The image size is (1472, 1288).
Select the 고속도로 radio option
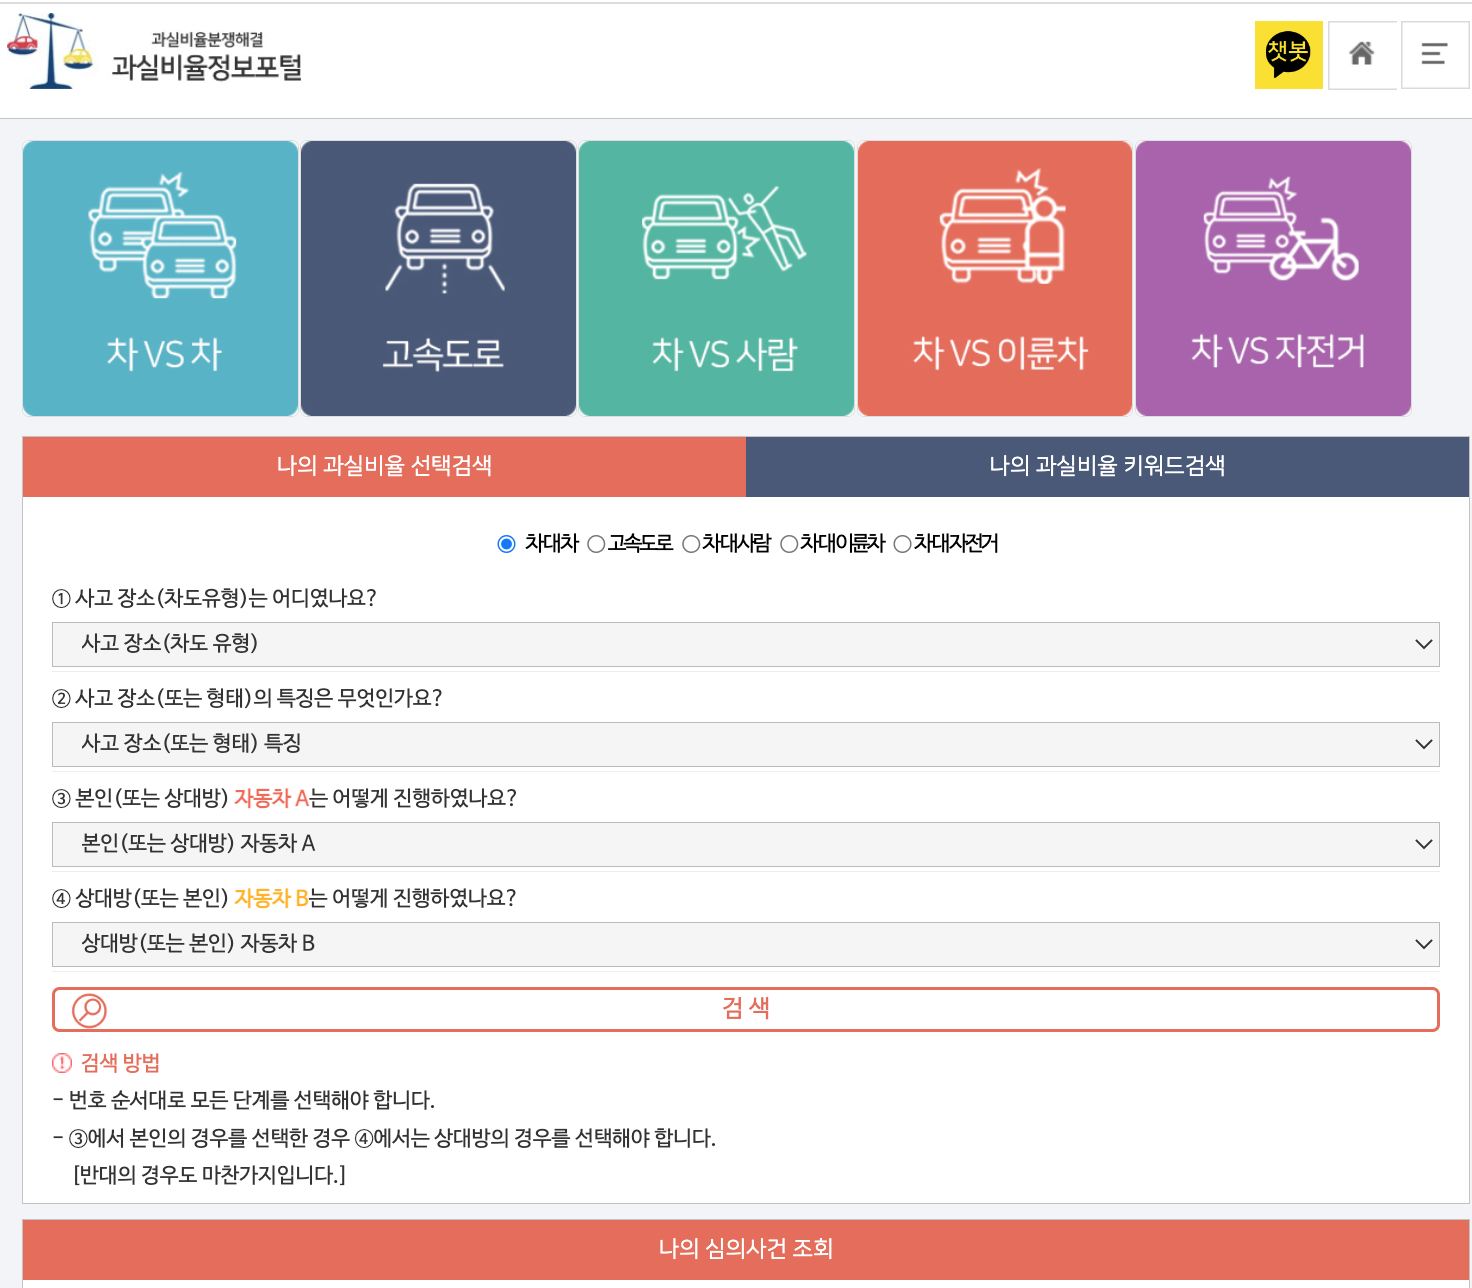(x=597, y=544)
